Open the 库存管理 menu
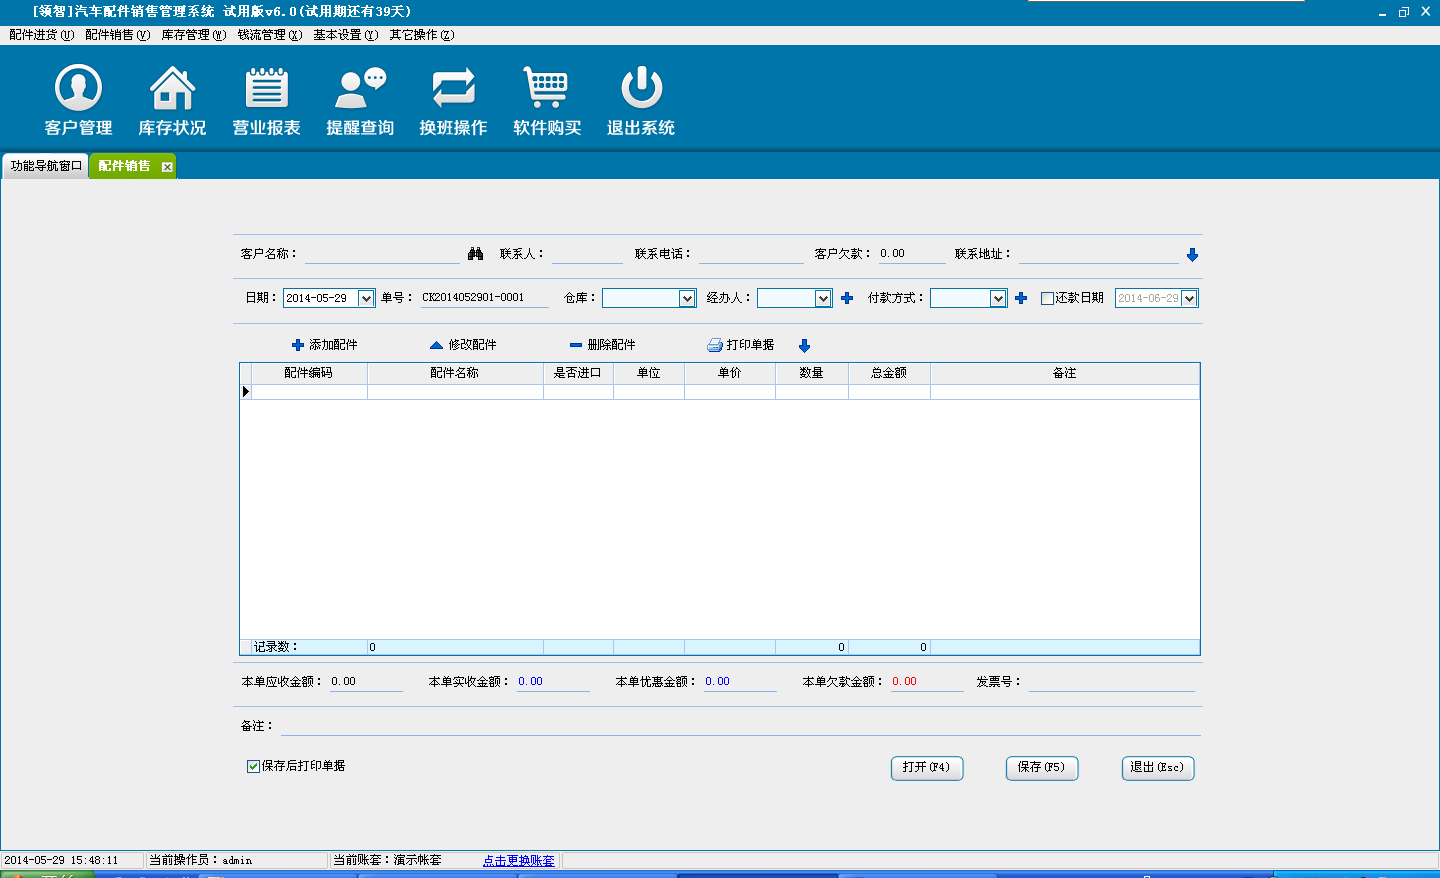Image resolution: width=1440 pixels, height=878 pixels. [193, 35]
